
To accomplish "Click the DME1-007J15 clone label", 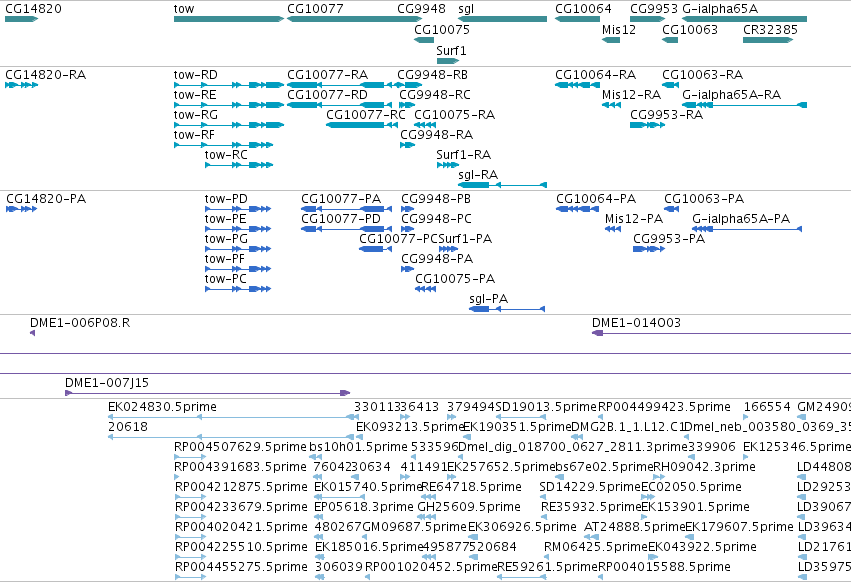I will (107, 383).
